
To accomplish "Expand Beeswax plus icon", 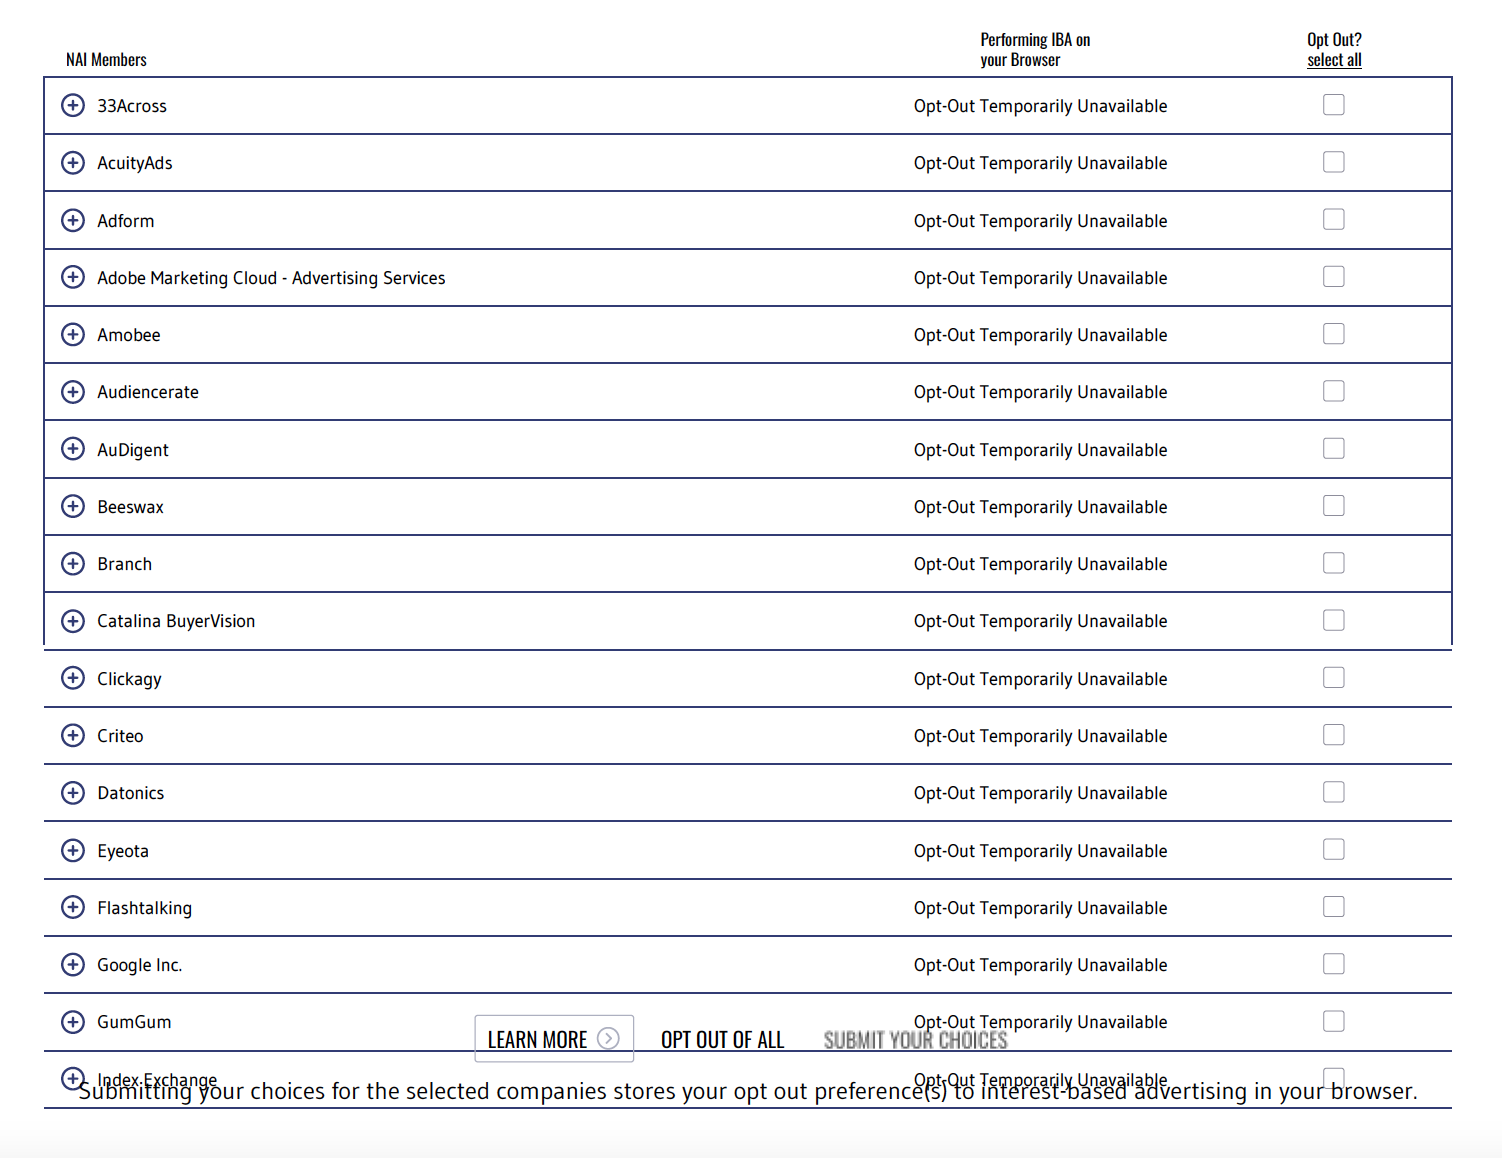I will coord(73,506).
